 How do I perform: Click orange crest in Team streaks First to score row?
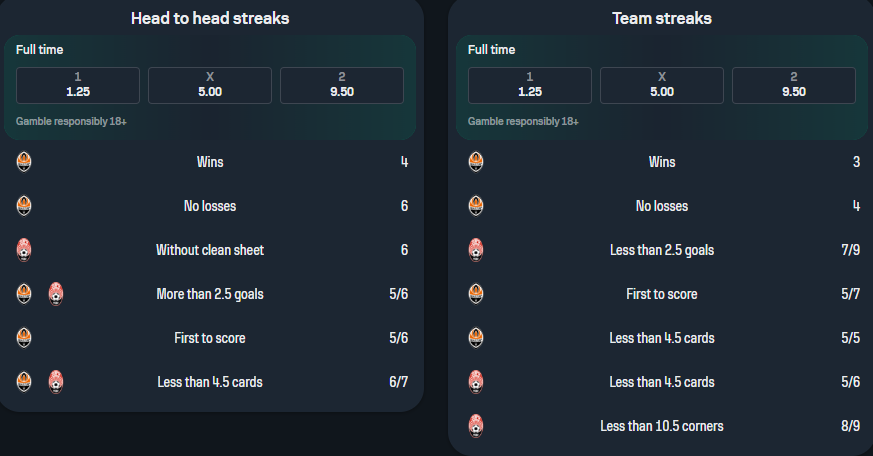477,294
